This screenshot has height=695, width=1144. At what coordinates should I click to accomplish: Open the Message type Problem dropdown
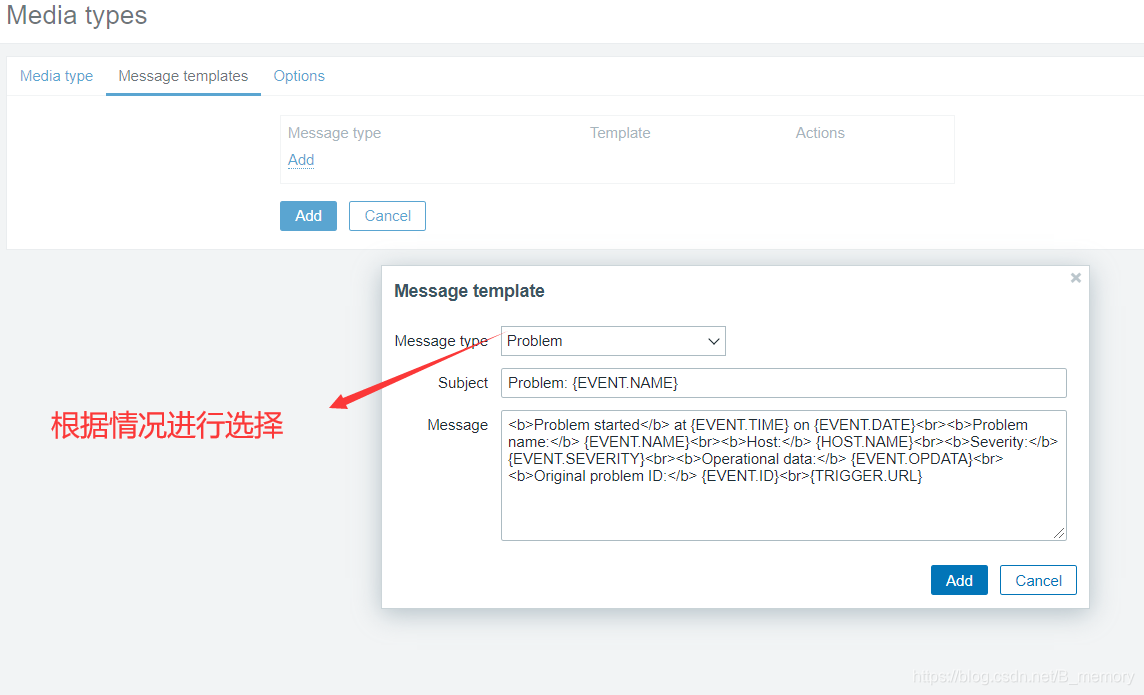coord(613,341)
